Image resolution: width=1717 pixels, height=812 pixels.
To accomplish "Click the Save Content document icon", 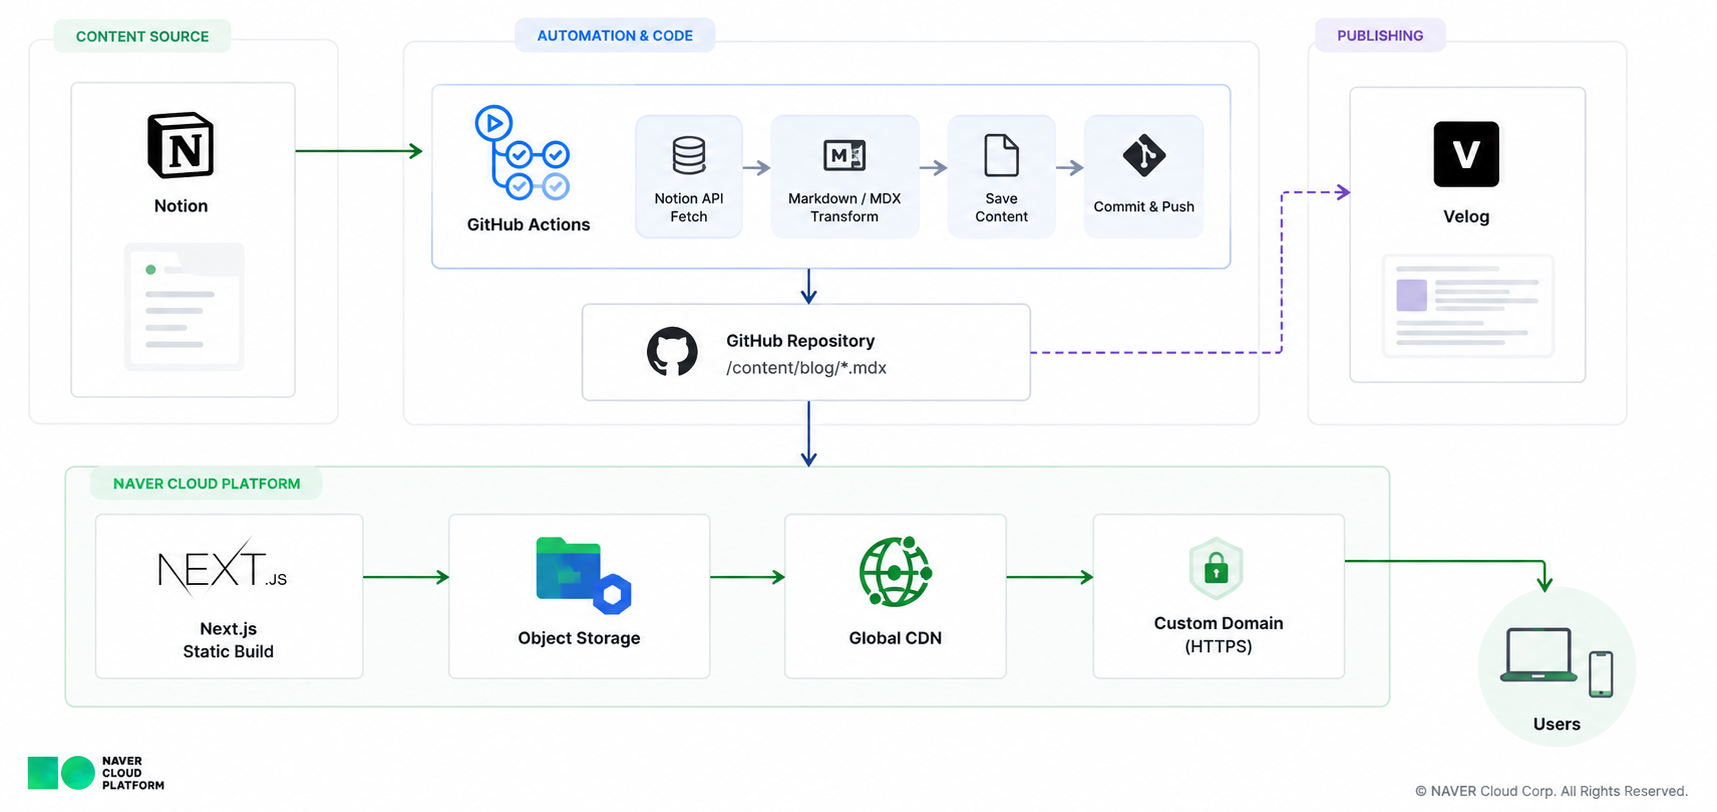I will tap(1001, 155).
